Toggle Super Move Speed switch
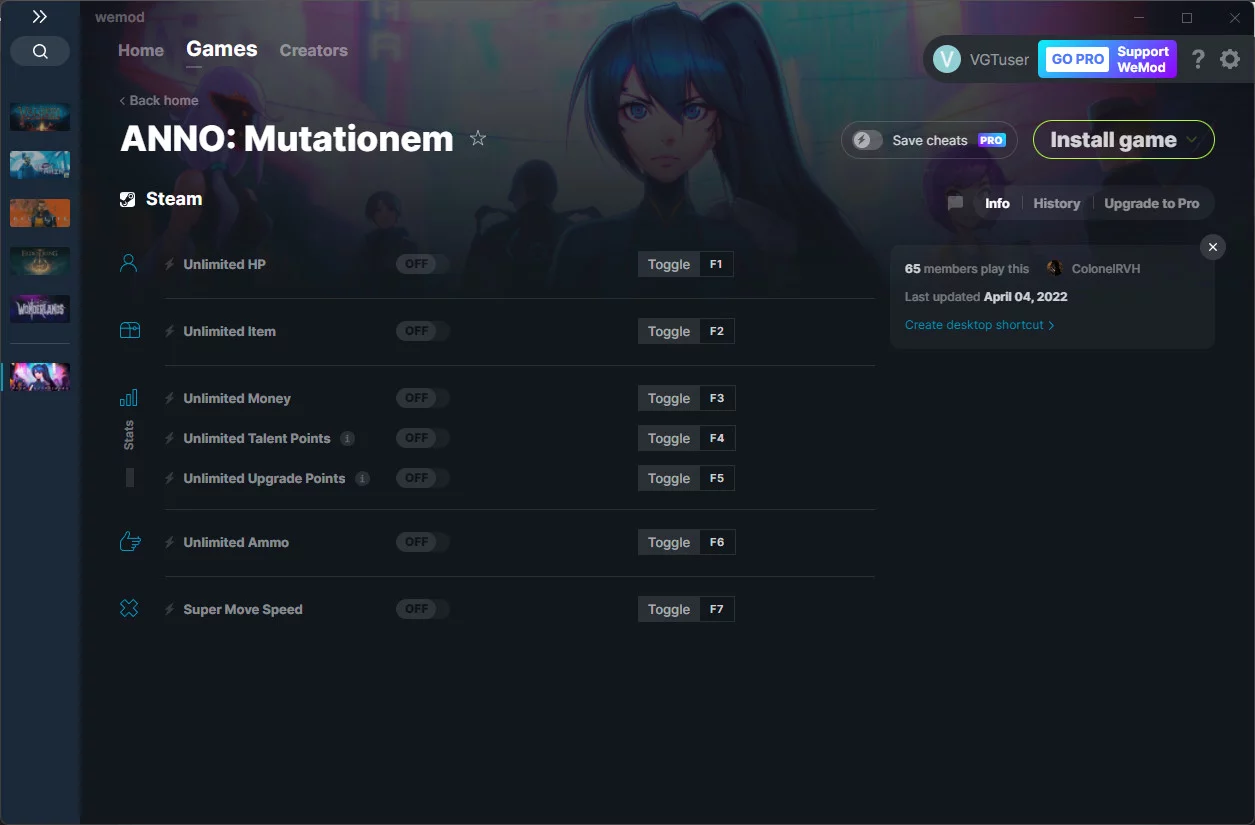 pos(422,609)
